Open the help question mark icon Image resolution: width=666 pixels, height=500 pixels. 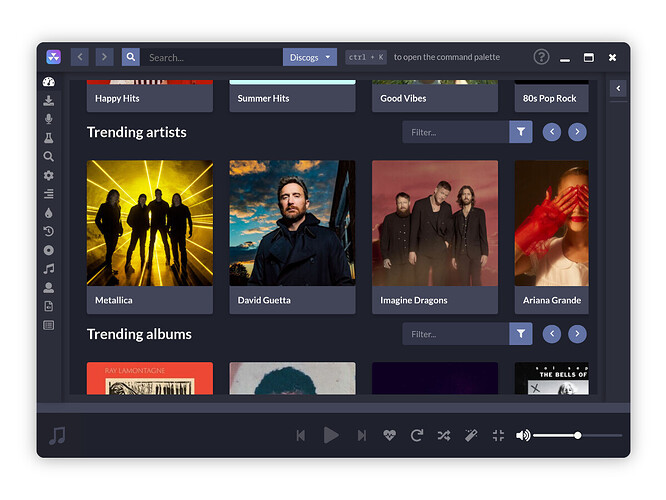click(541, 57)
